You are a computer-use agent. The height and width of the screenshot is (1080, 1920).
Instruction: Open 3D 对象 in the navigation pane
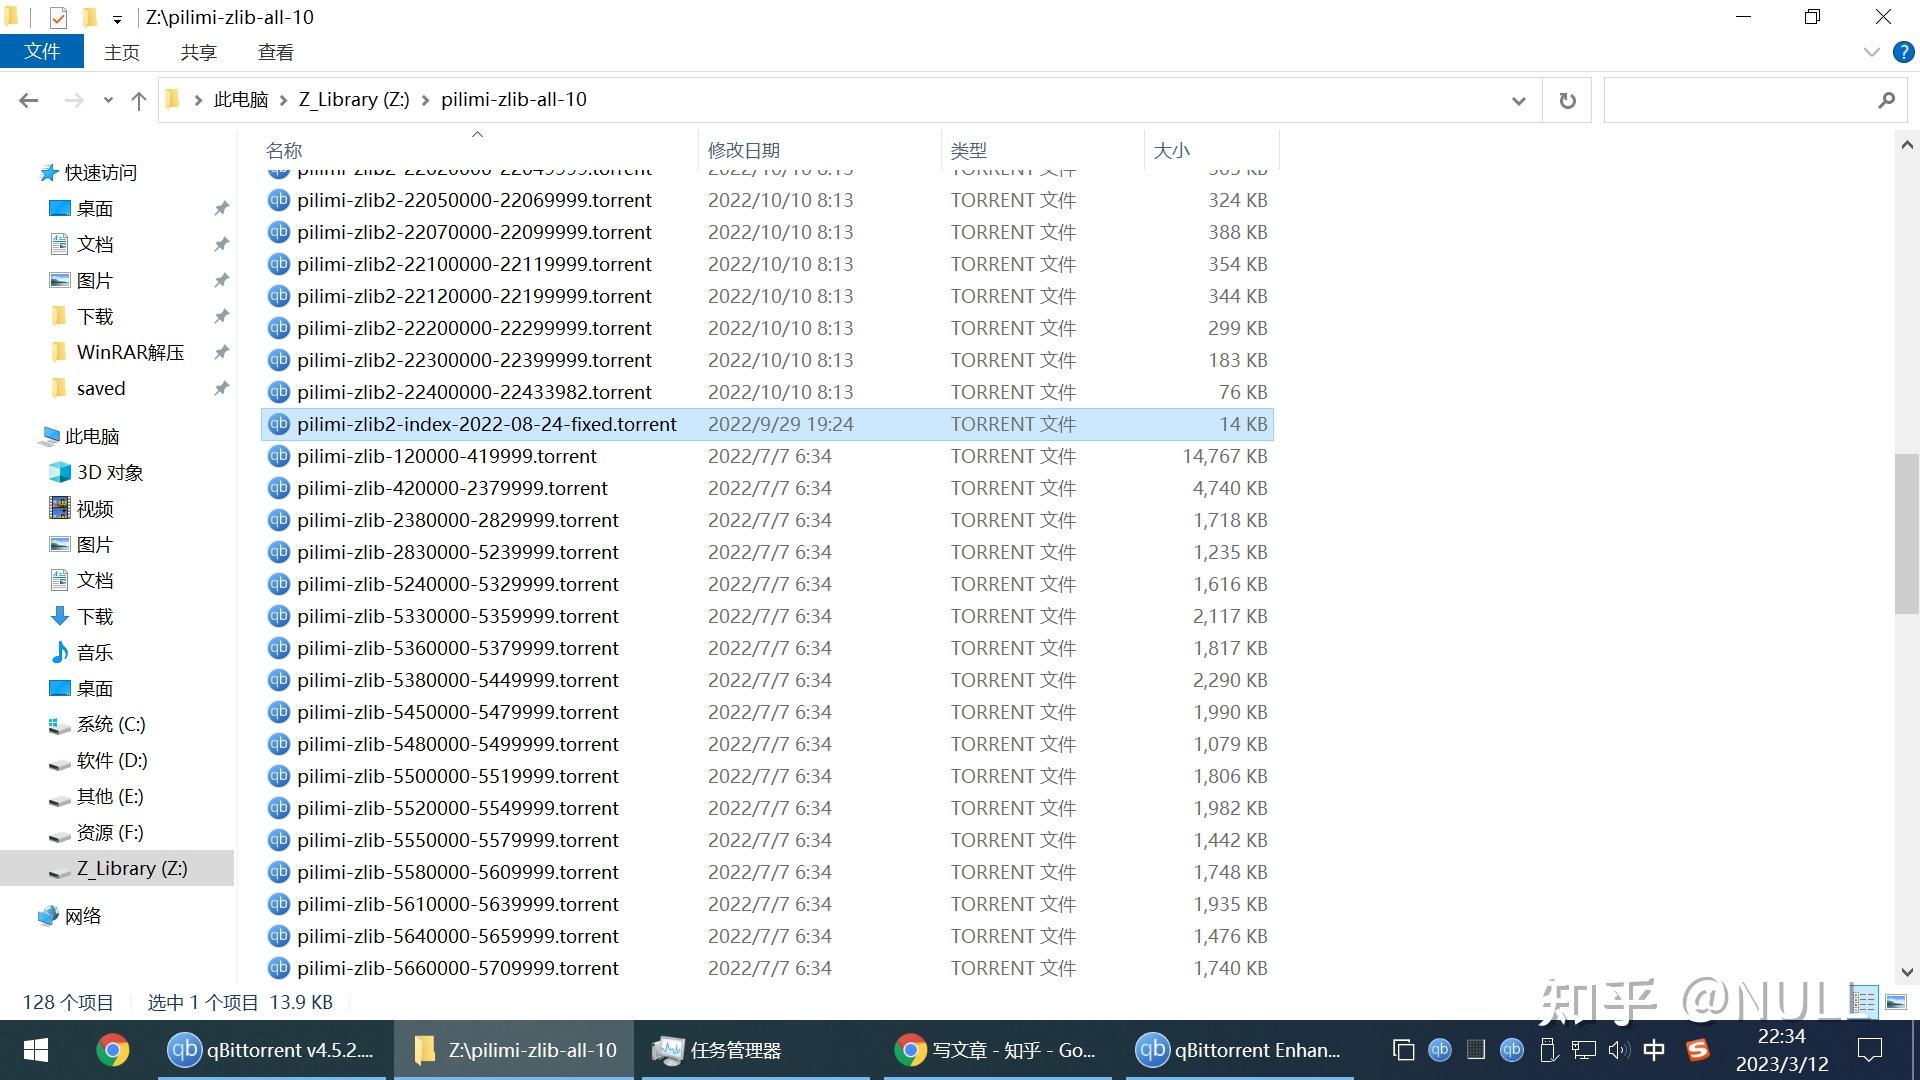click(109, 472)
